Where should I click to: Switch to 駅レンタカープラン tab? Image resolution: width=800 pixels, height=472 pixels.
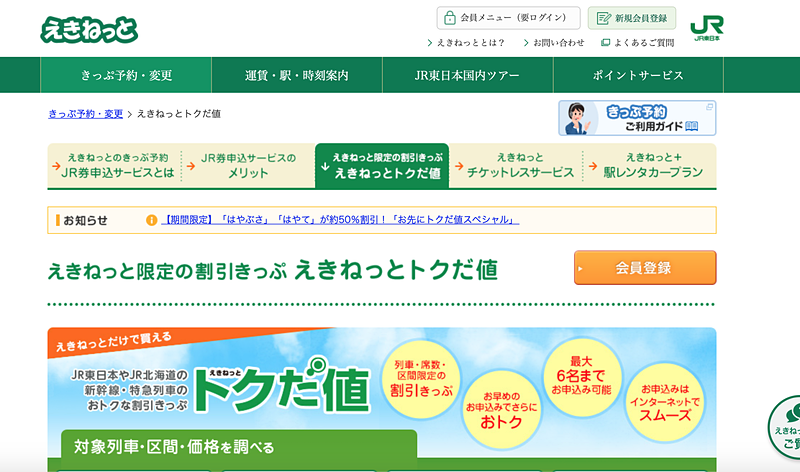[x=649, y=165]
